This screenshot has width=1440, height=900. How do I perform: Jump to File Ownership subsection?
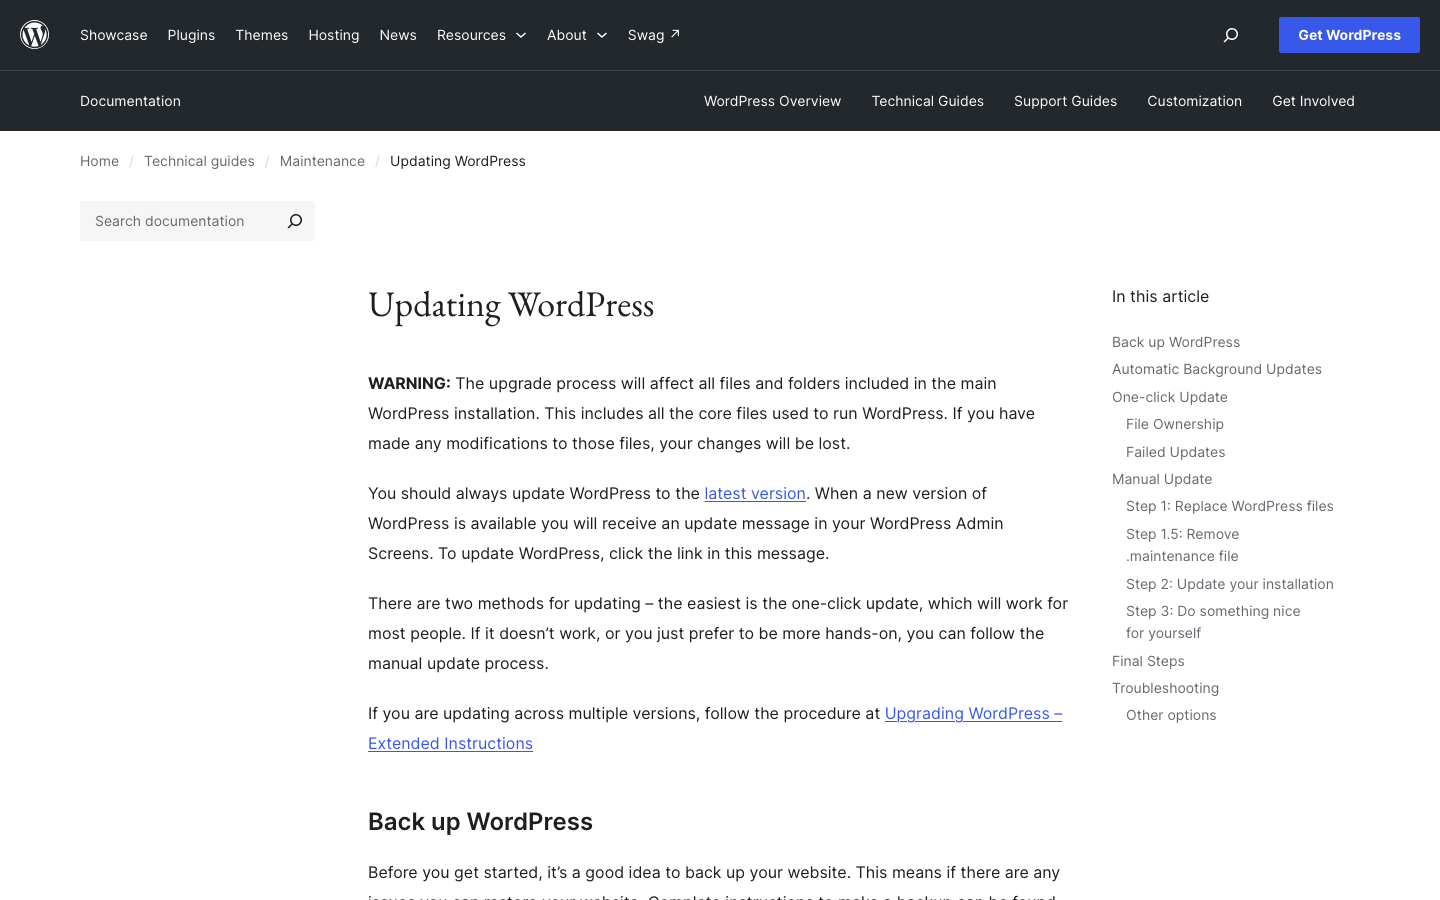[x=1175, y=424]
